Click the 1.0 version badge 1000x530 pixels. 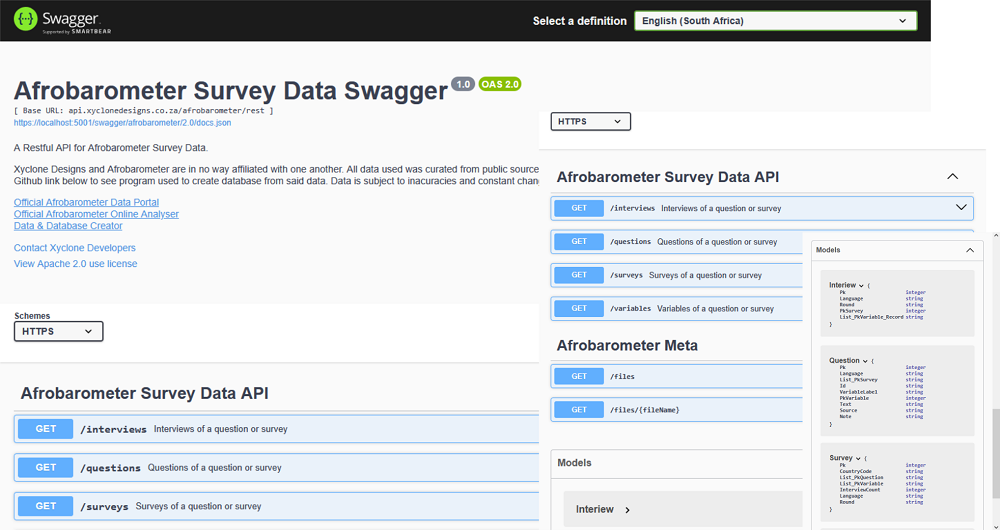[x=463, y=84]
